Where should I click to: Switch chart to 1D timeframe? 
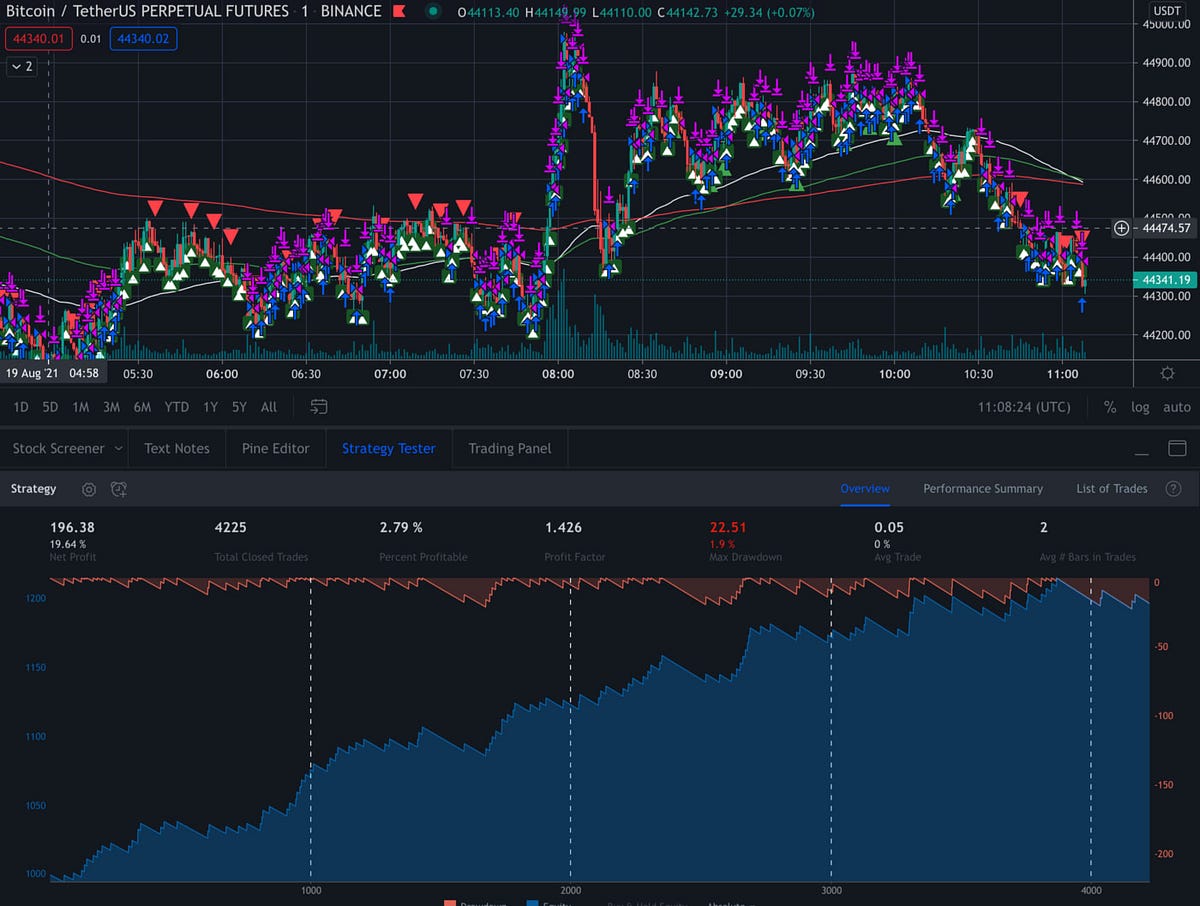pyautogui.click(x=20, y=407)
